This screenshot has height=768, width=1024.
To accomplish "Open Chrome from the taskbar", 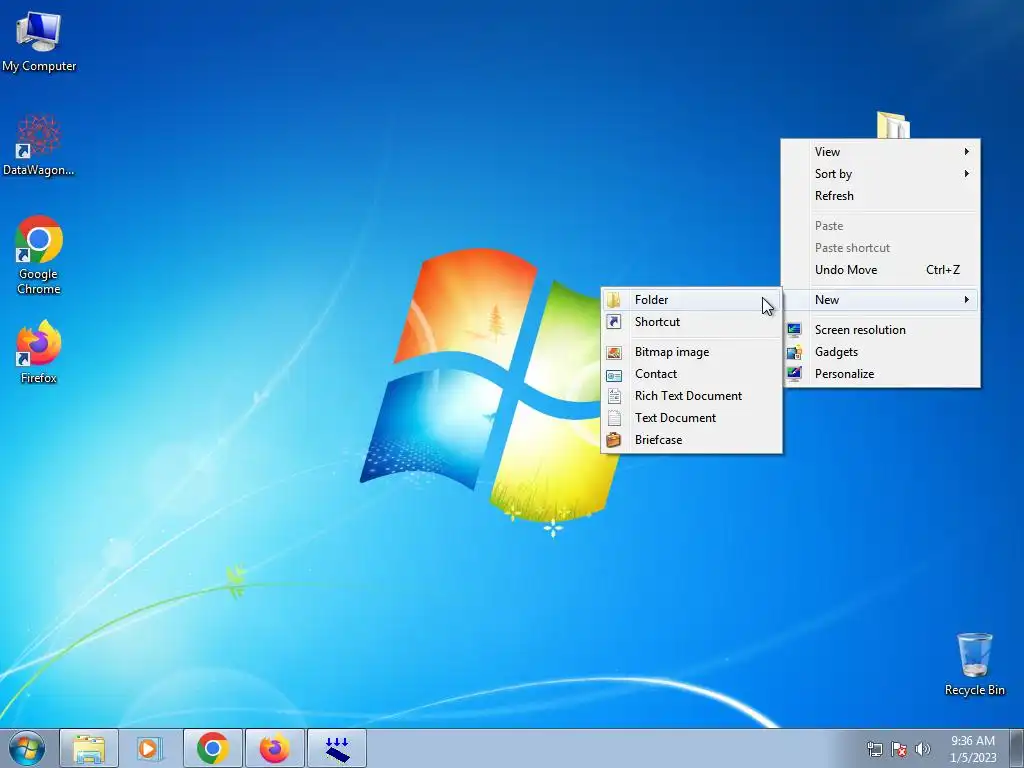I will pyautogui.click(x=212, y=748).
